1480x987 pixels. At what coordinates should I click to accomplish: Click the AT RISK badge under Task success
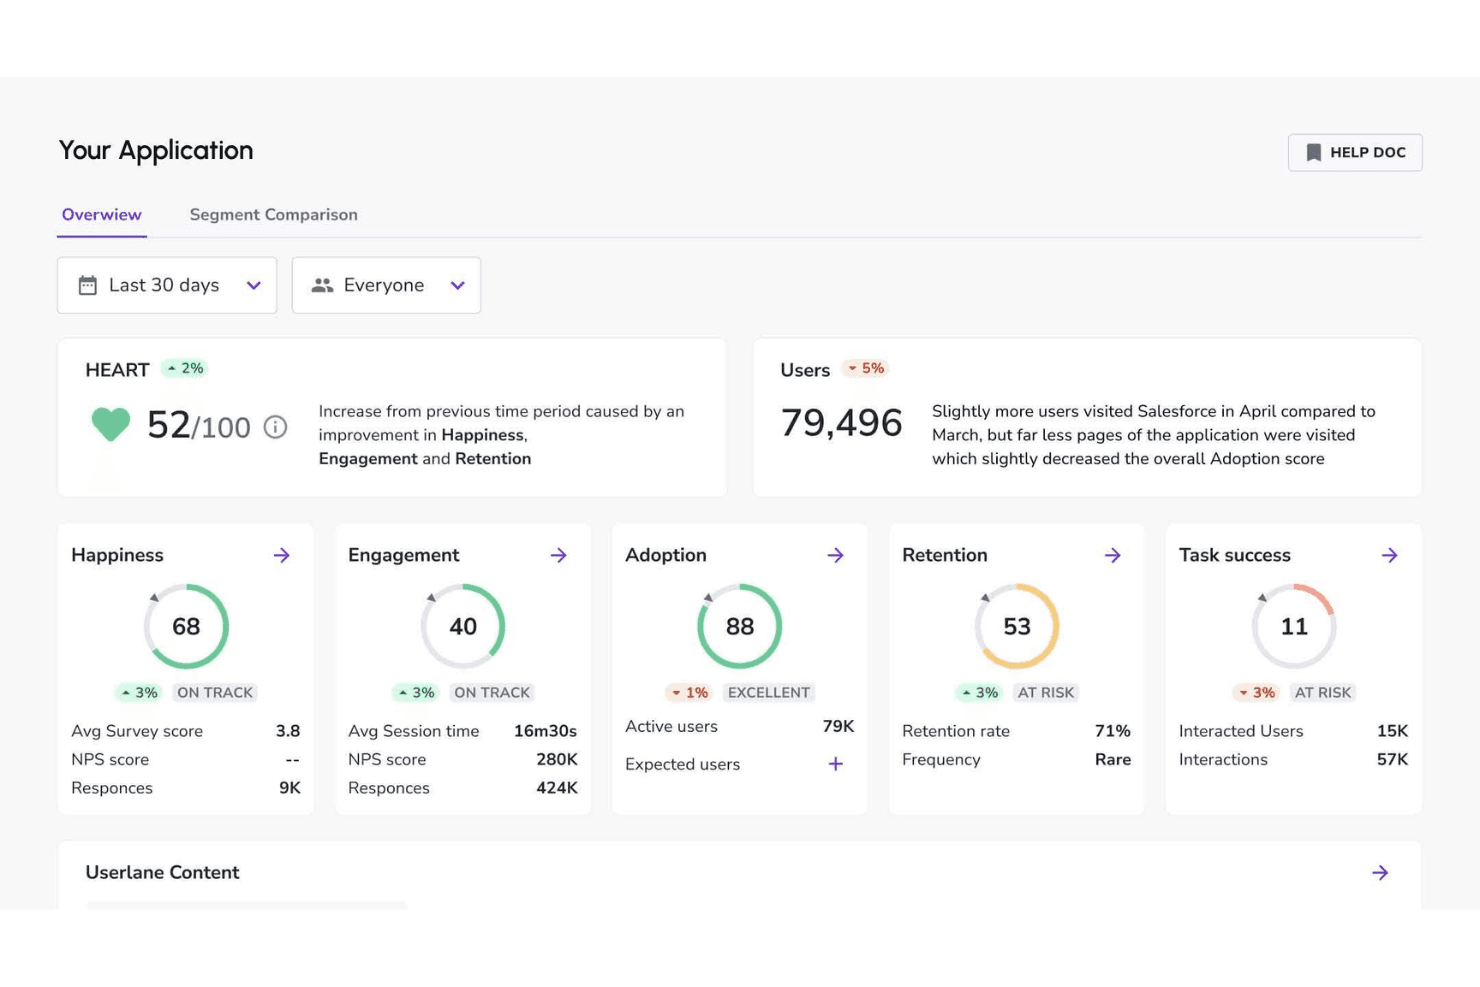point(1323,692)
